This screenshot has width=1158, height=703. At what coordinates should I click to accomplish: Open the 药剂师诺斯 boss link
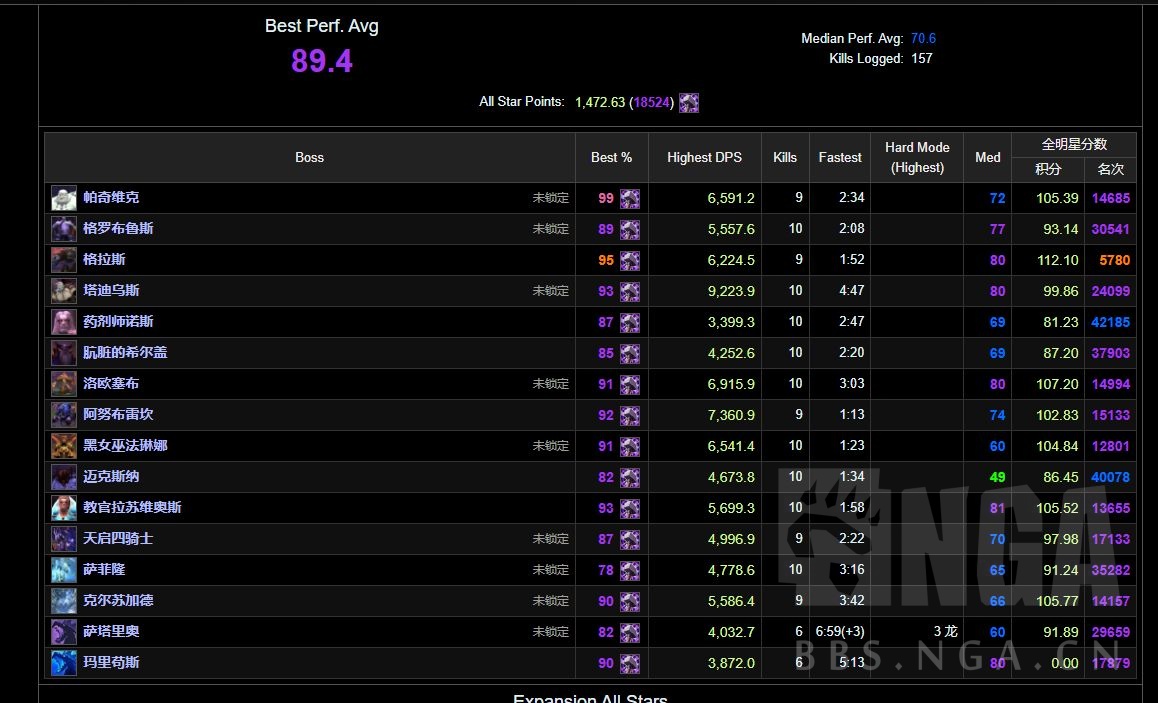point(118,322)
